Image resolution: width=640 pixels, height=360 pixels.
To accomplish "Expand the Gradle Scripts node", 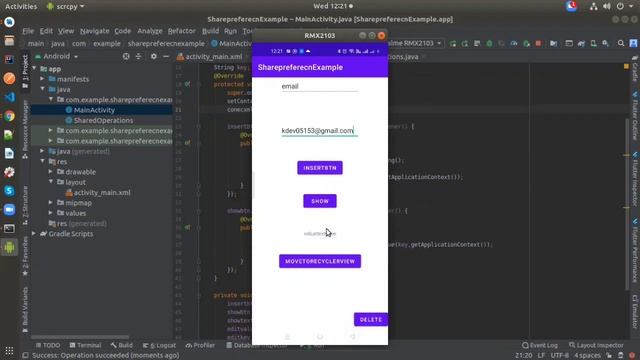I will pos(35,233).
